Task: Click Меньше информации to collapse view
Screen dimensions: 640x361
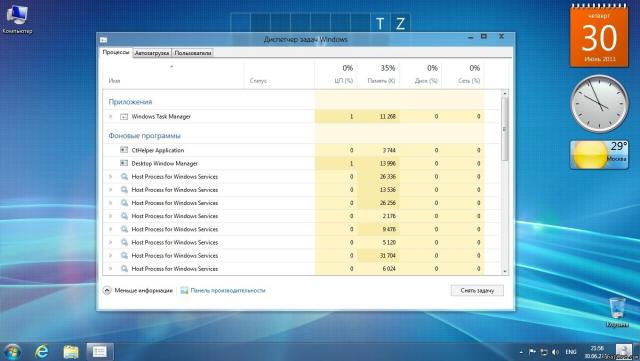Action: click(x=143, y=290)
